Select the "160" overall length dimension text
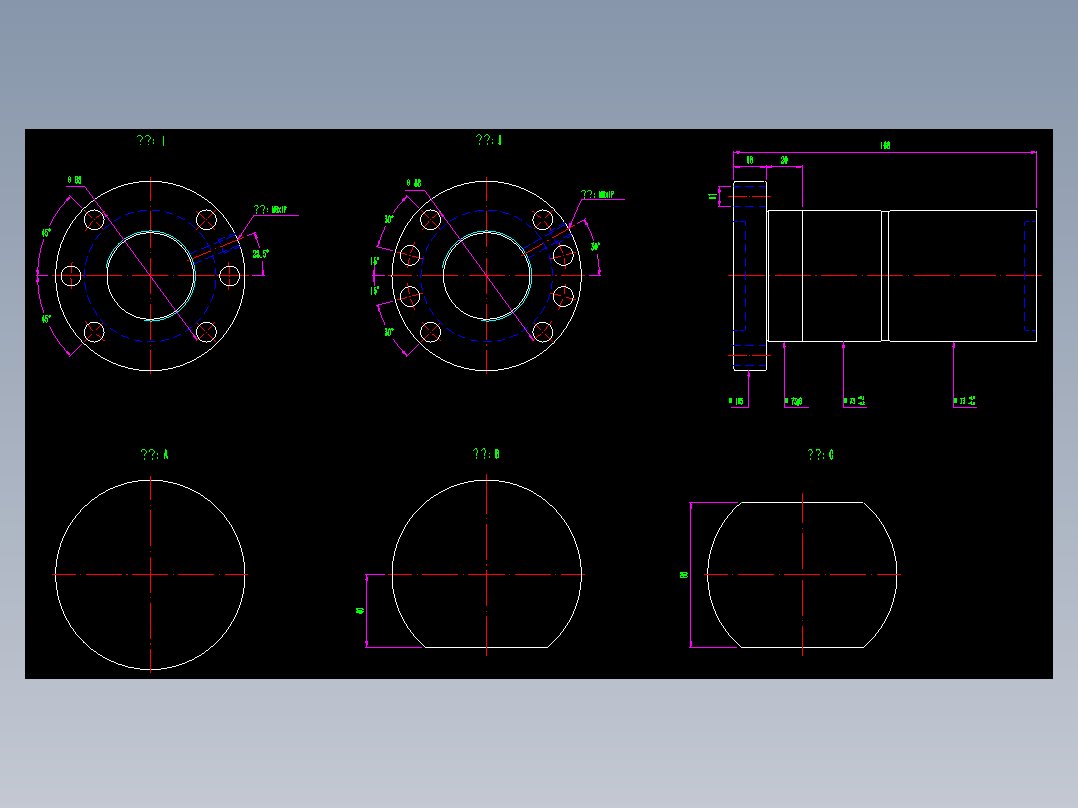Image resolution: width=1078 pixels, height=808 pixels. point(886,145)
